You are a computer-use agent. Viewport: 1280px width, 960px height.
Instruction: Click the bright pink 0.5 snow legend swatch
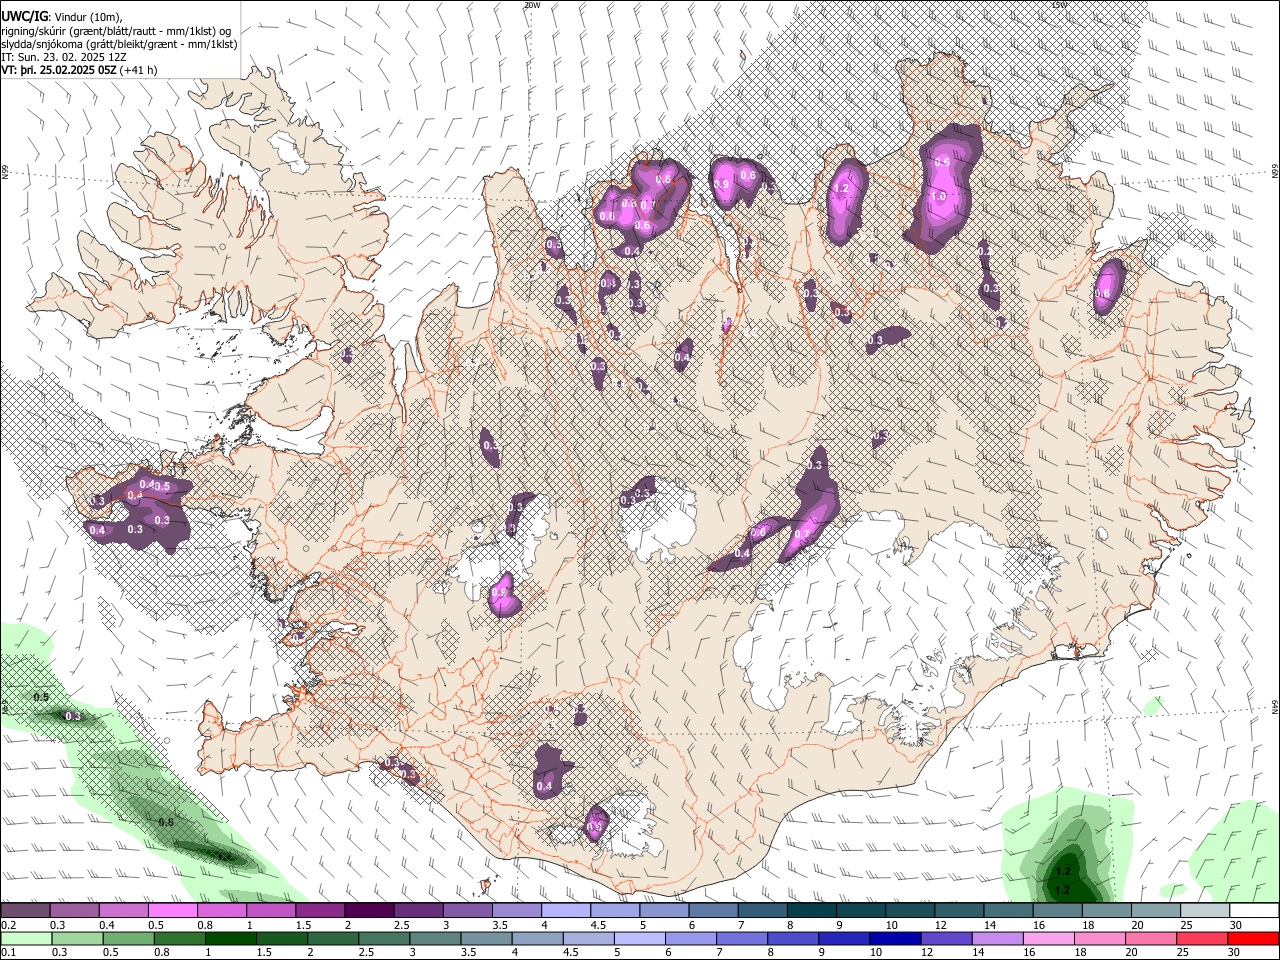pyautogui.click(x=173, y=911)
